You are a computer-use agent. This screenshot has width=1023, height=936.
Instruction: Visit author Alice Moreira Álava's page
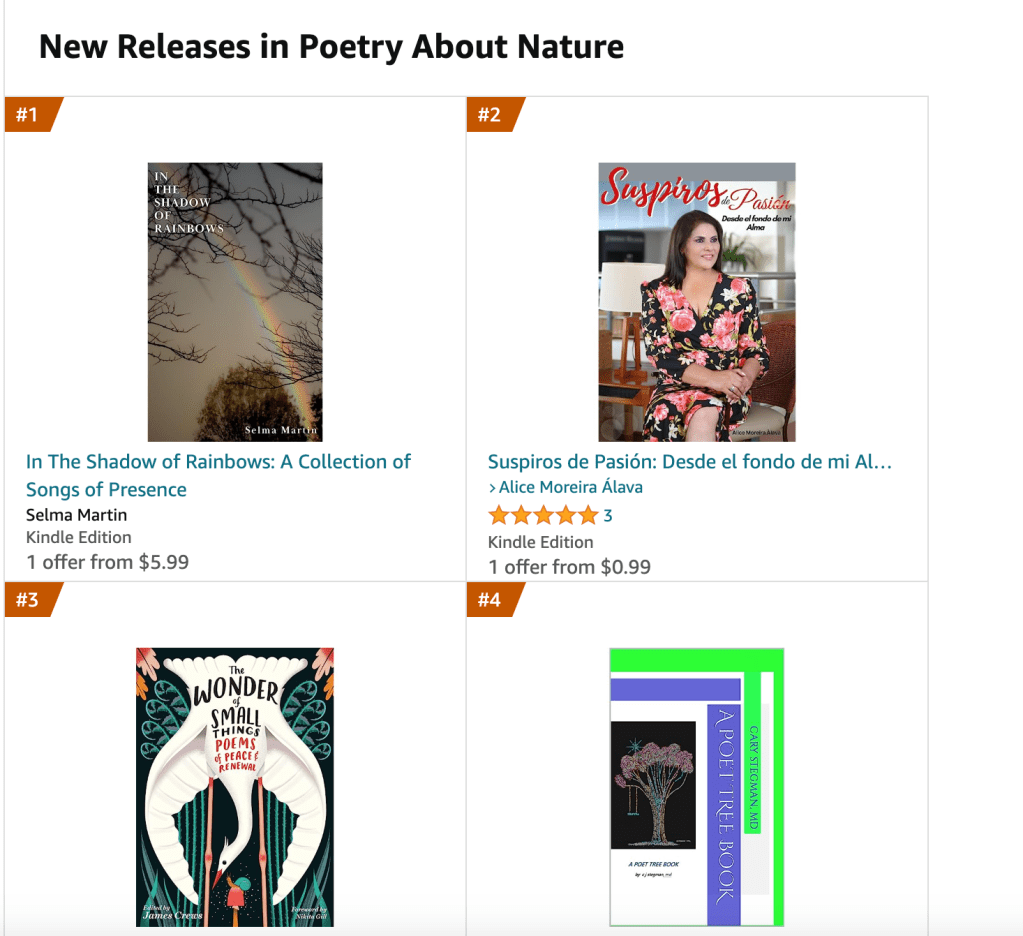[570, 488]
